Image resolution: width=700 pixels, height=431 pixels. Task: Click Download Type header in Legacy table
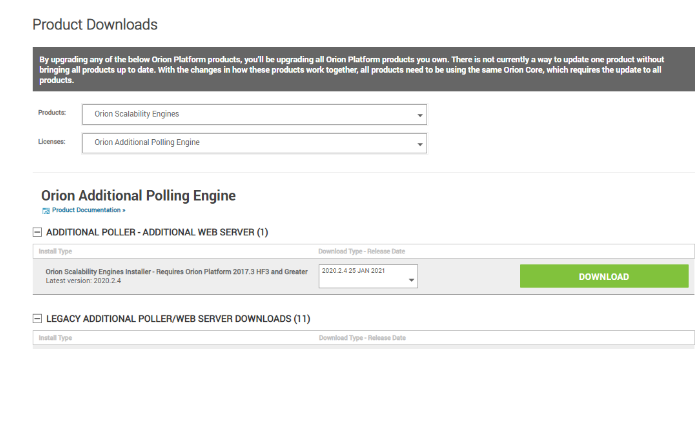click(361, 338)
